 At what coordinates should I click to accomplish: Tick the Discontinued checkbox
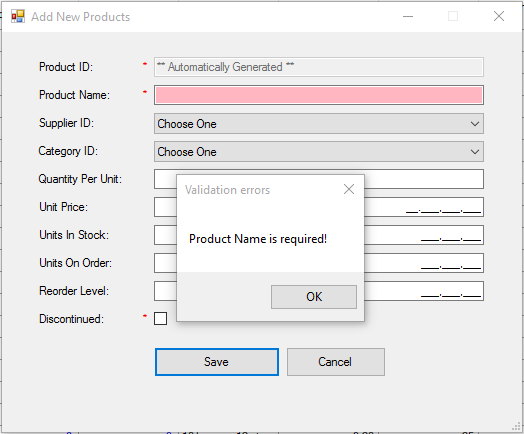(160, 318)
